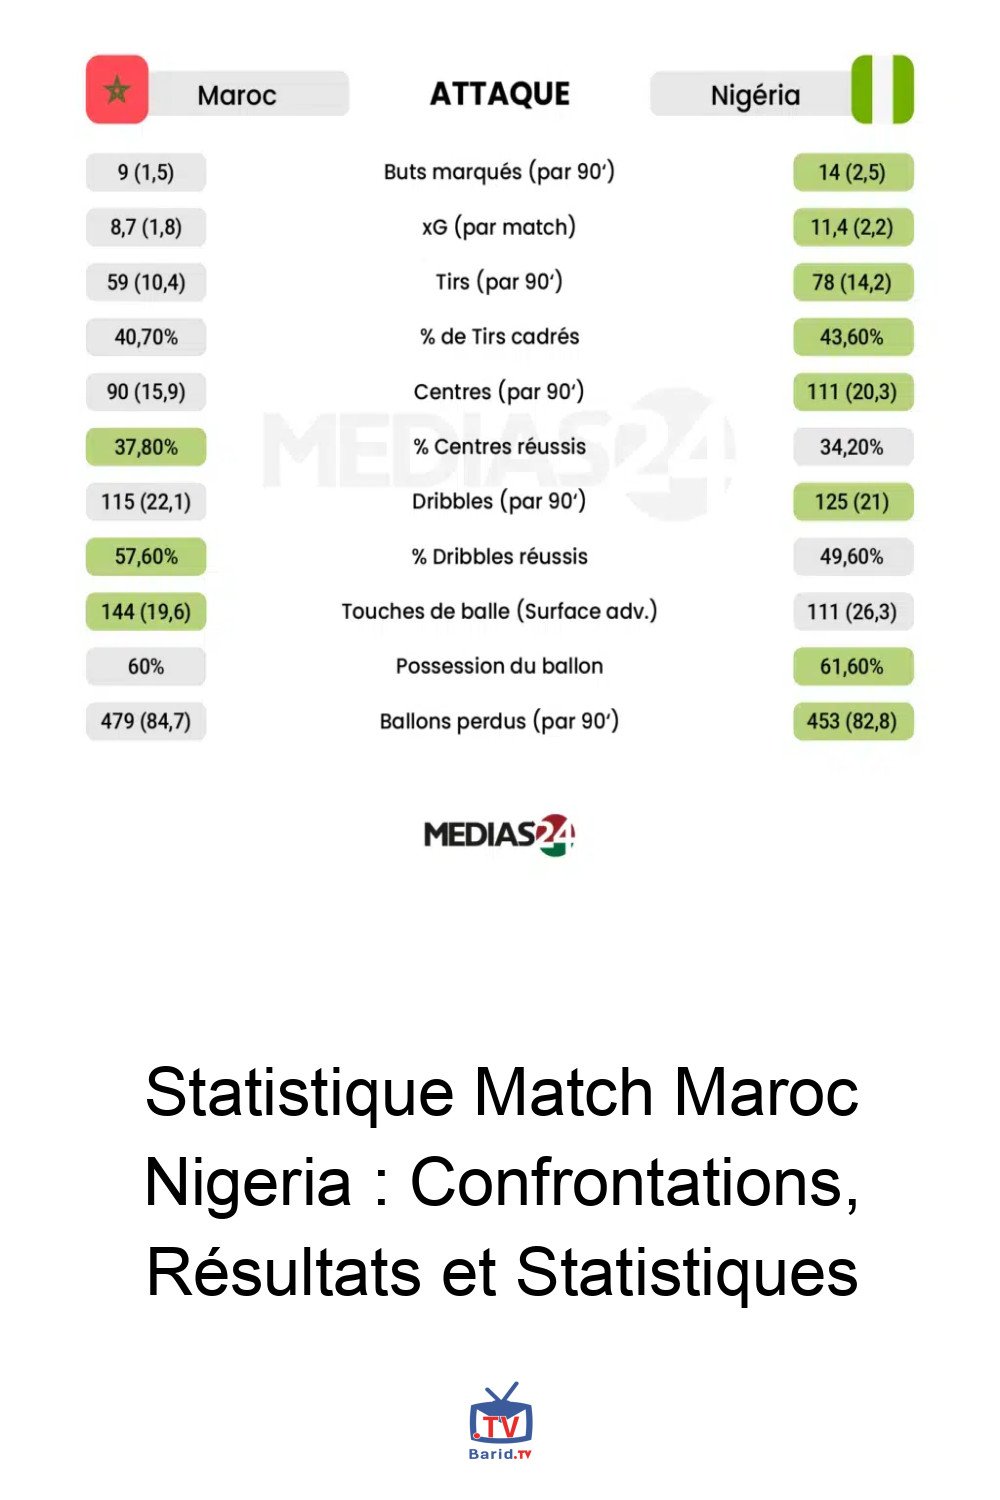Click the ATTAQUE heading
Screen dimensions: 1000x1500
499,94
